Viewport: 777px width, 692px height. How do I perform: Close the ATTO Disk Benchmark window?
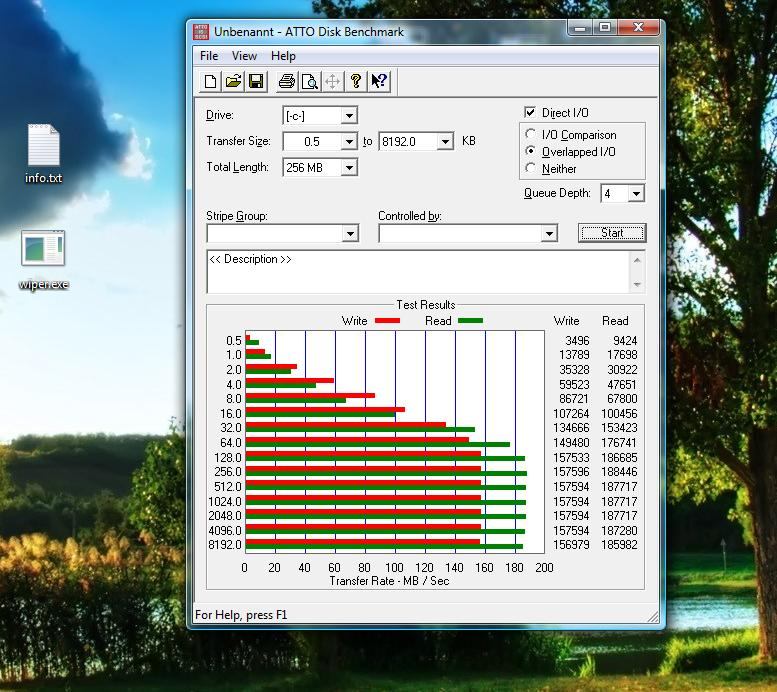(x=638, y=28)
